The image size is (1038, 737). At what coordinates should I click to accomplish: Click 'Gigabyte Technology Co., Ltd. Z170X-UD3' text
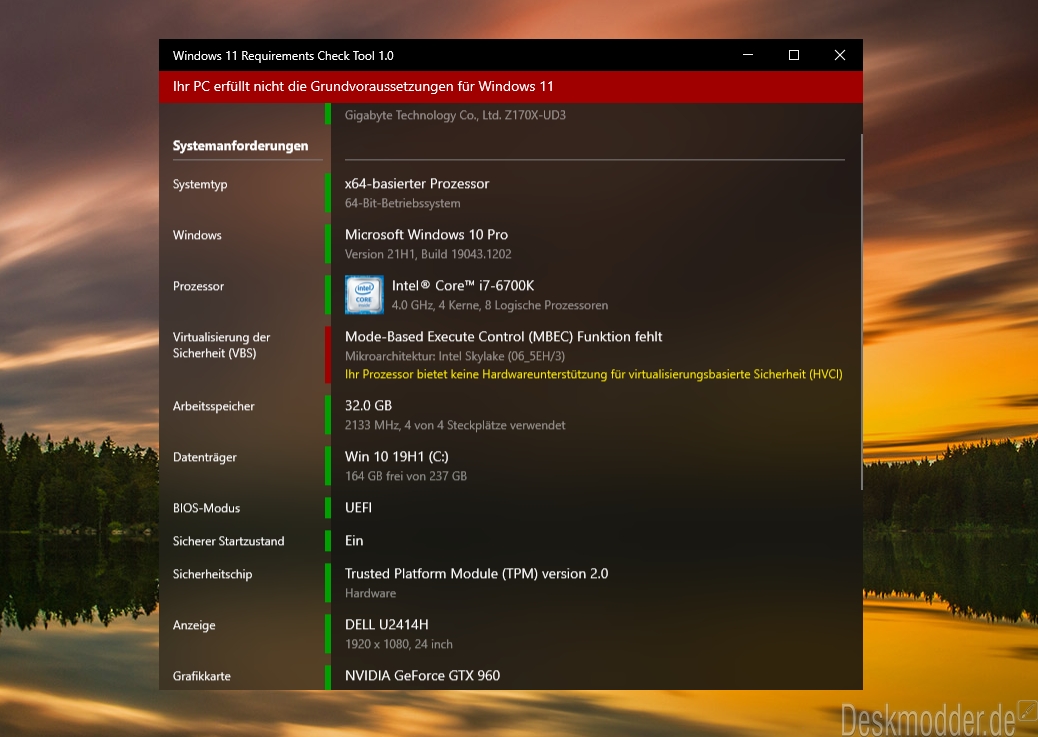[455, 115]
